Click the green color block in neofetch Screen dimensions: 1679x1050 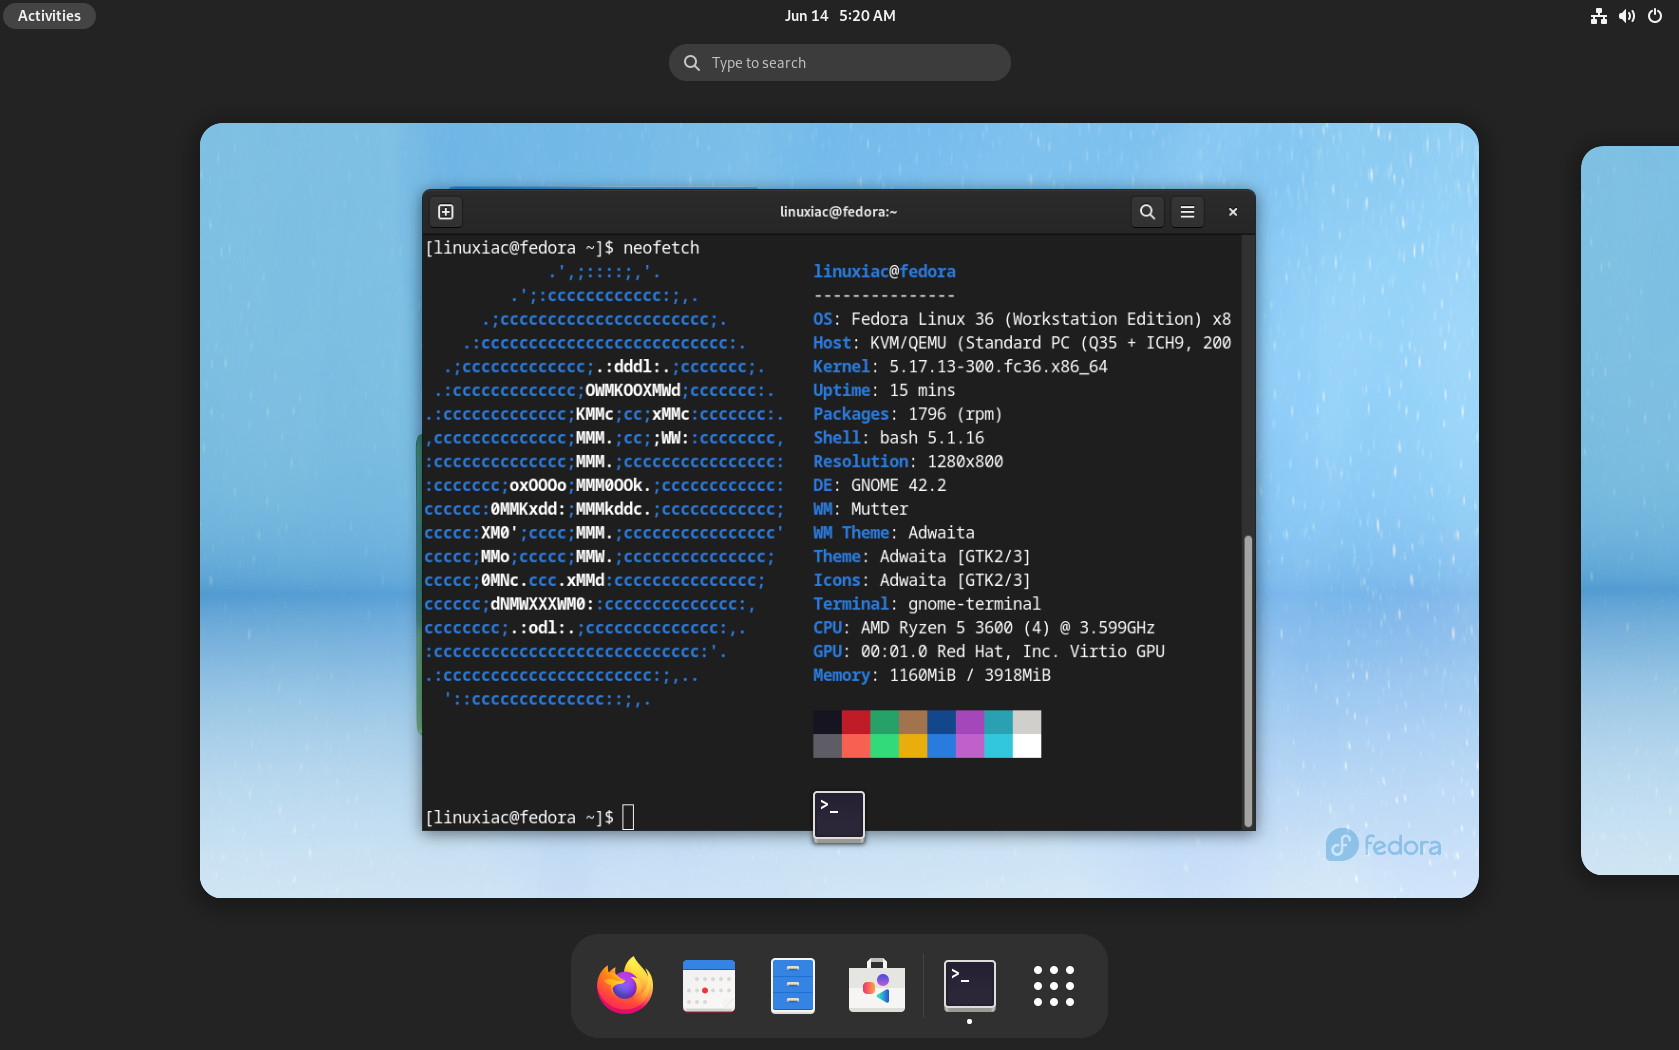(x=884, y=722)
